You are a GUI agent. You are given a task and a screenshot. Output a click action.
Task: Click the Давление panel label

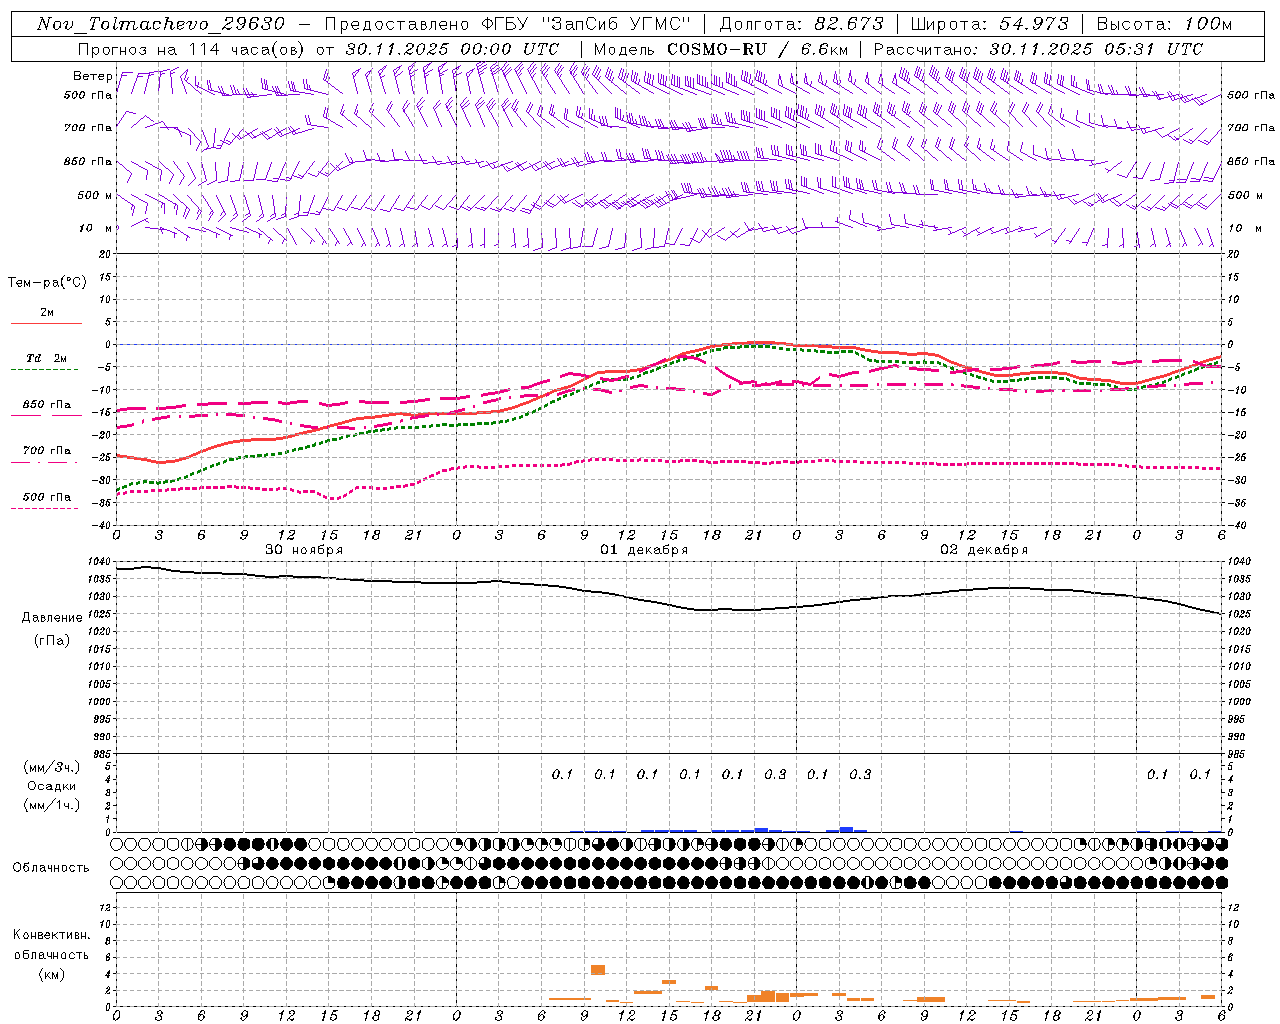click(x=52, y=618)
